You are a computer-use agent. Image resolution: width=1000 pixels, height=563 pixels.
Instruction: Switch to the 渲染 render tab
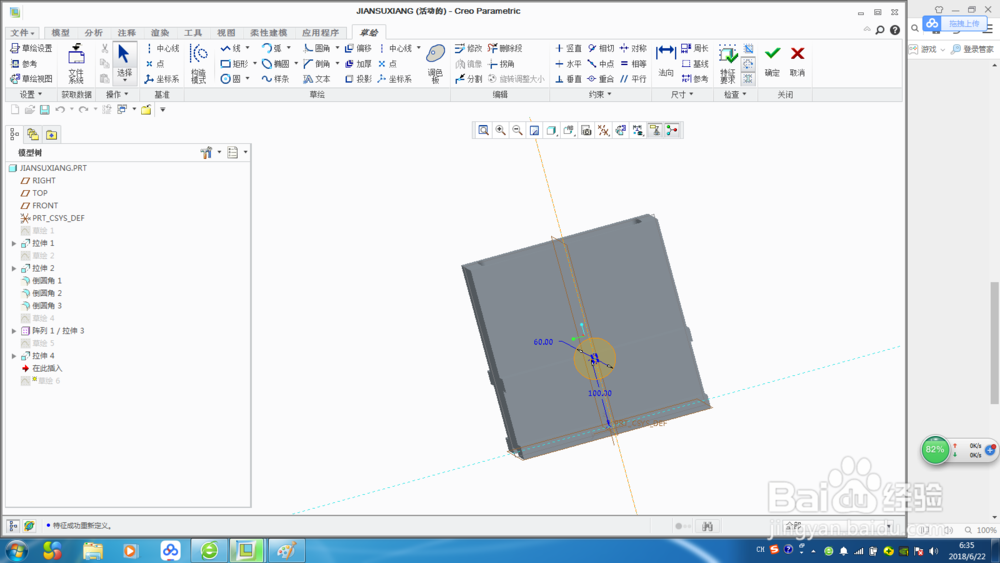(160, 33)
